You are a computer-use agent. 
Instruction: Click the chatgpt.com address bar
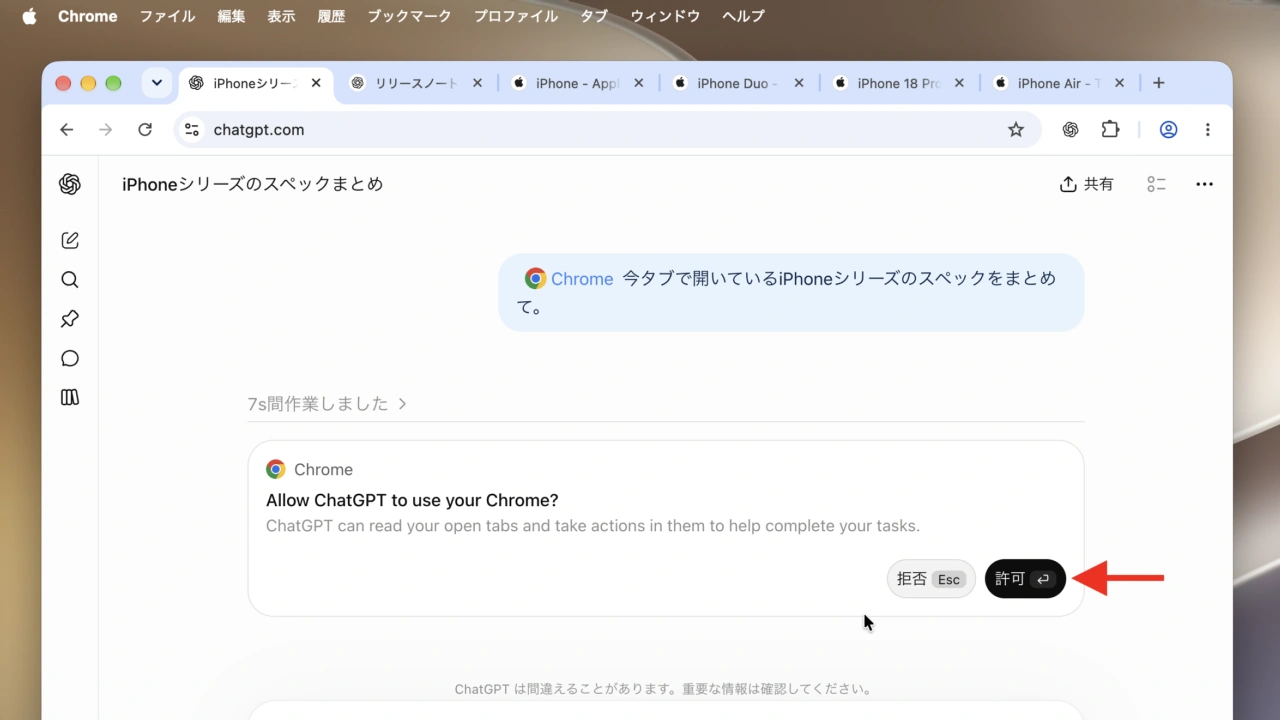(608, 129)
